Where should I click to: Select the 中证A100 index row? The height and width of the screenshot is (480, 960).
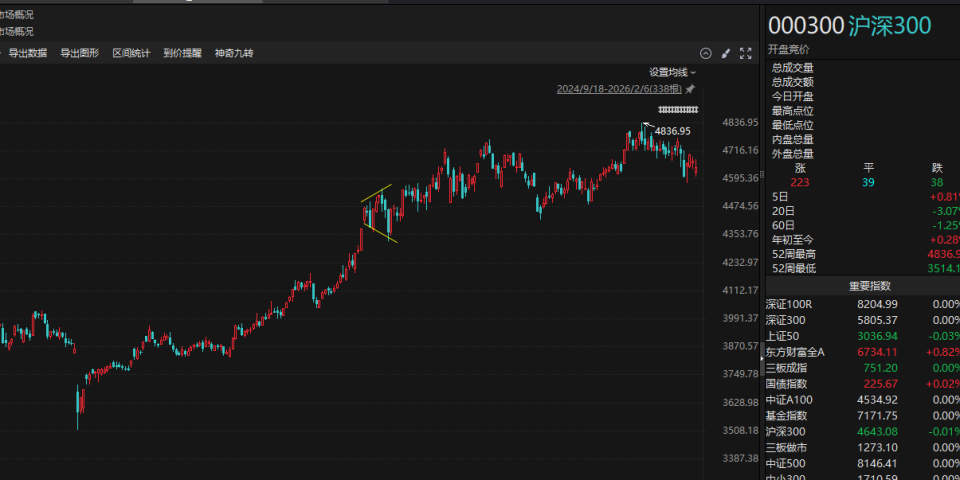coord(863,400)
